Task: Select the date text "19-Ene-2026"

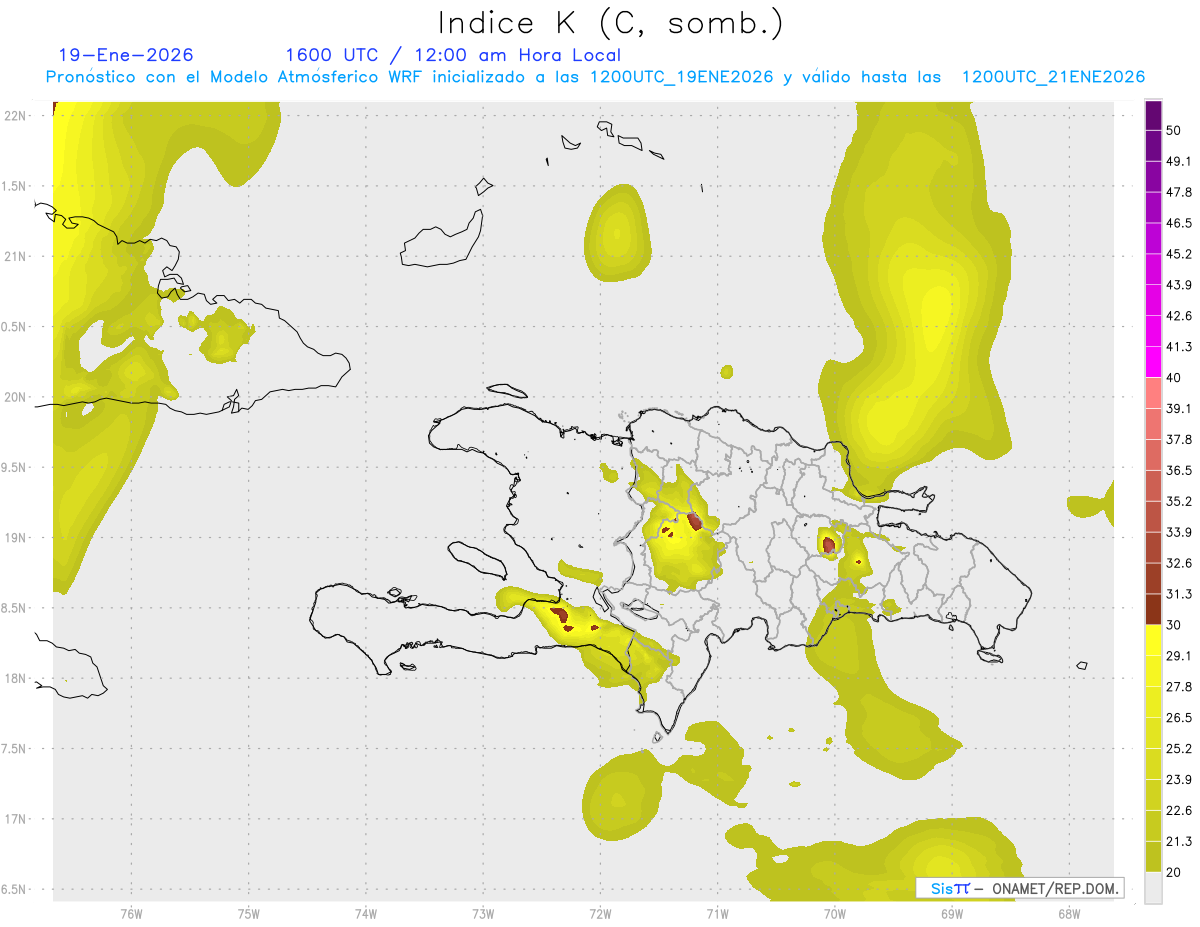Action: point(126,55)
